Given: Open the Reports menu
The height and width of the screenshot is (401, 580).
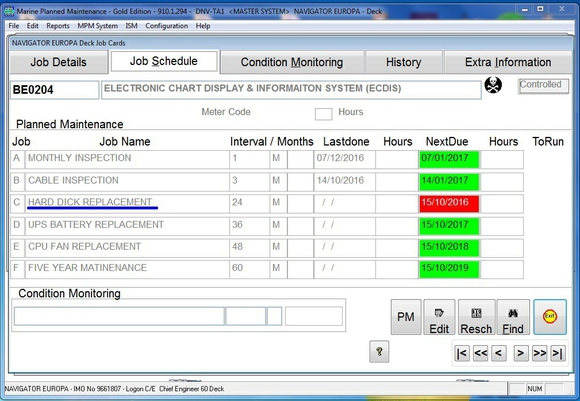Looking at the screenshot, I should [58, 26].
